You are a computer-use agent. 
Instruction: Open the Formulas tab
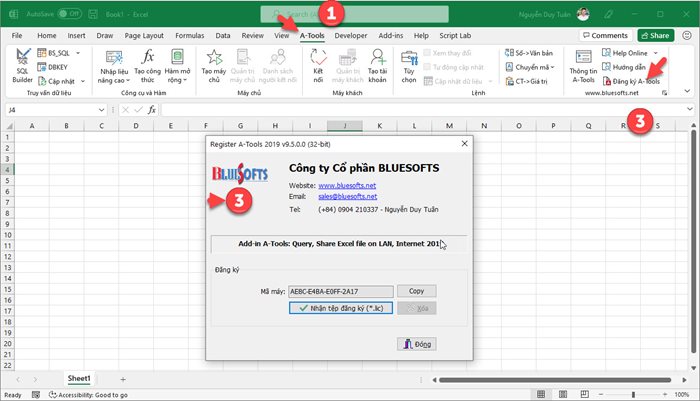pos(189,35)
